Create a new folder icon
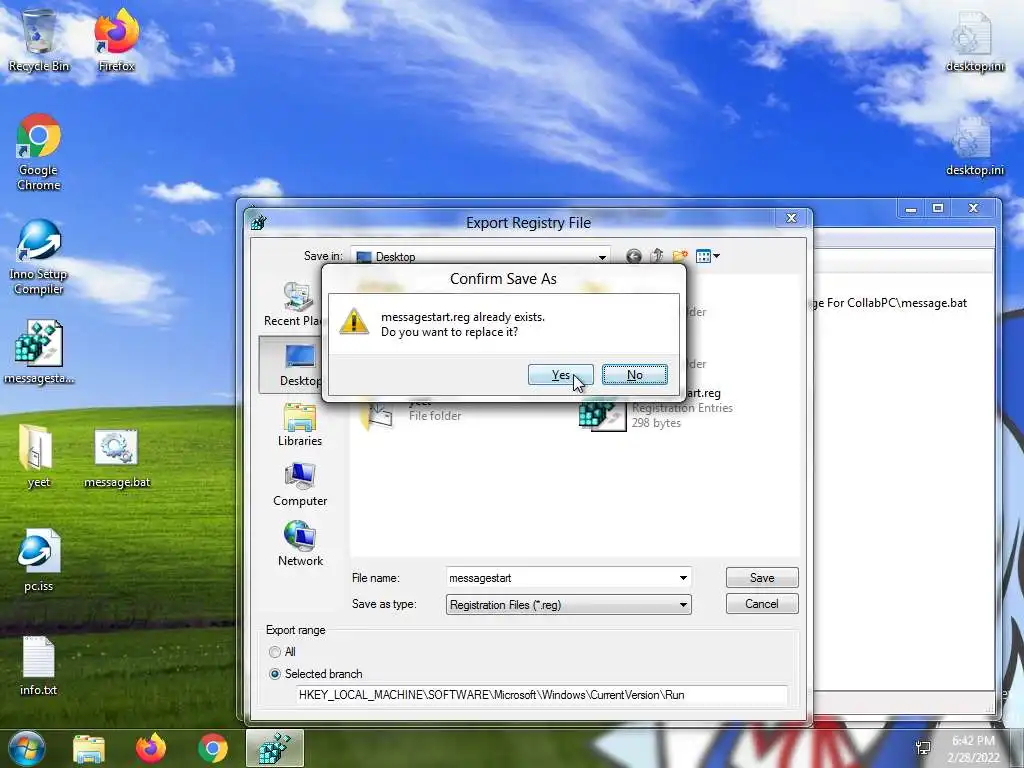The height and width of the screenshot is (768, 1024). [680, 256]
